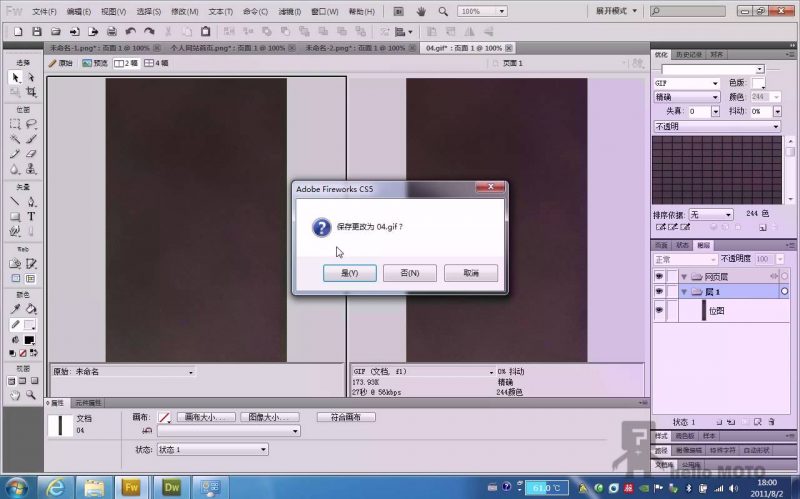
Task: Collapse the 层 1 folder triangle
Action: [x=684, y=292]
